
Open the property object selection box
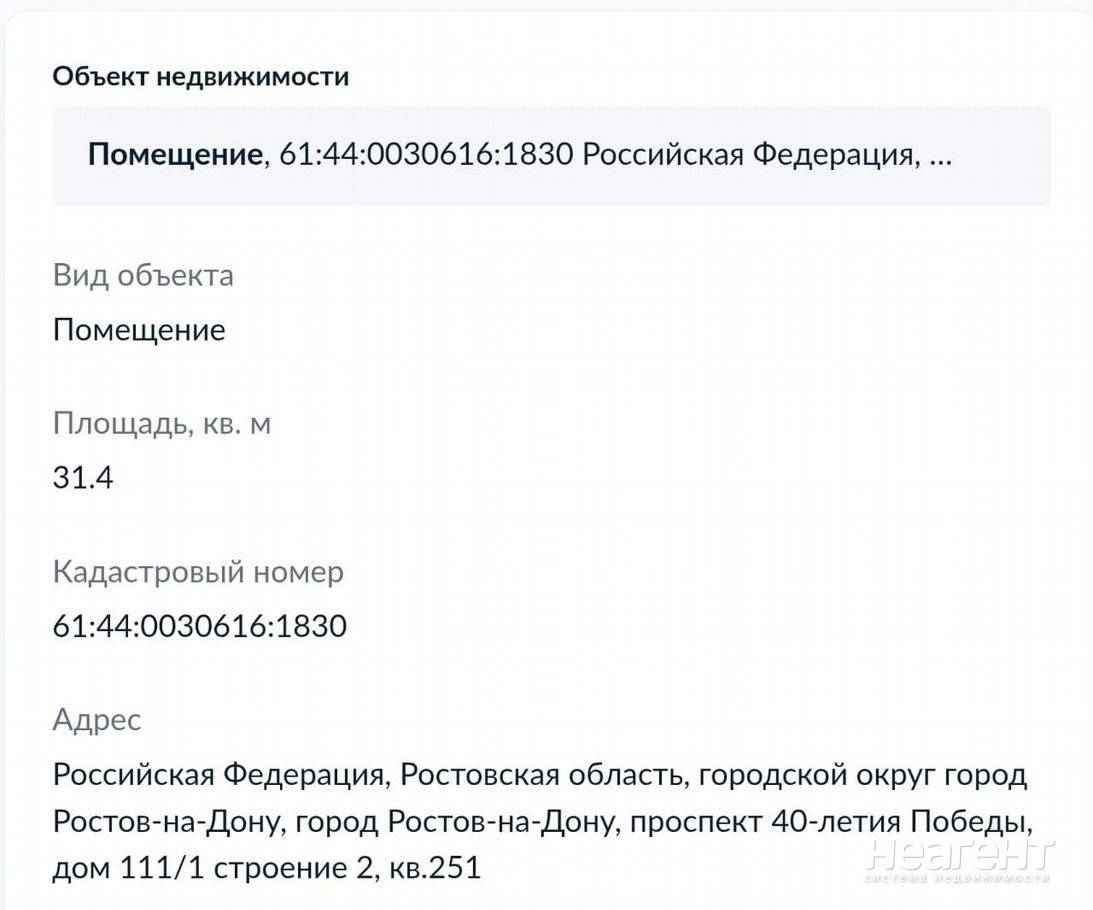click(x=551, y=156)
